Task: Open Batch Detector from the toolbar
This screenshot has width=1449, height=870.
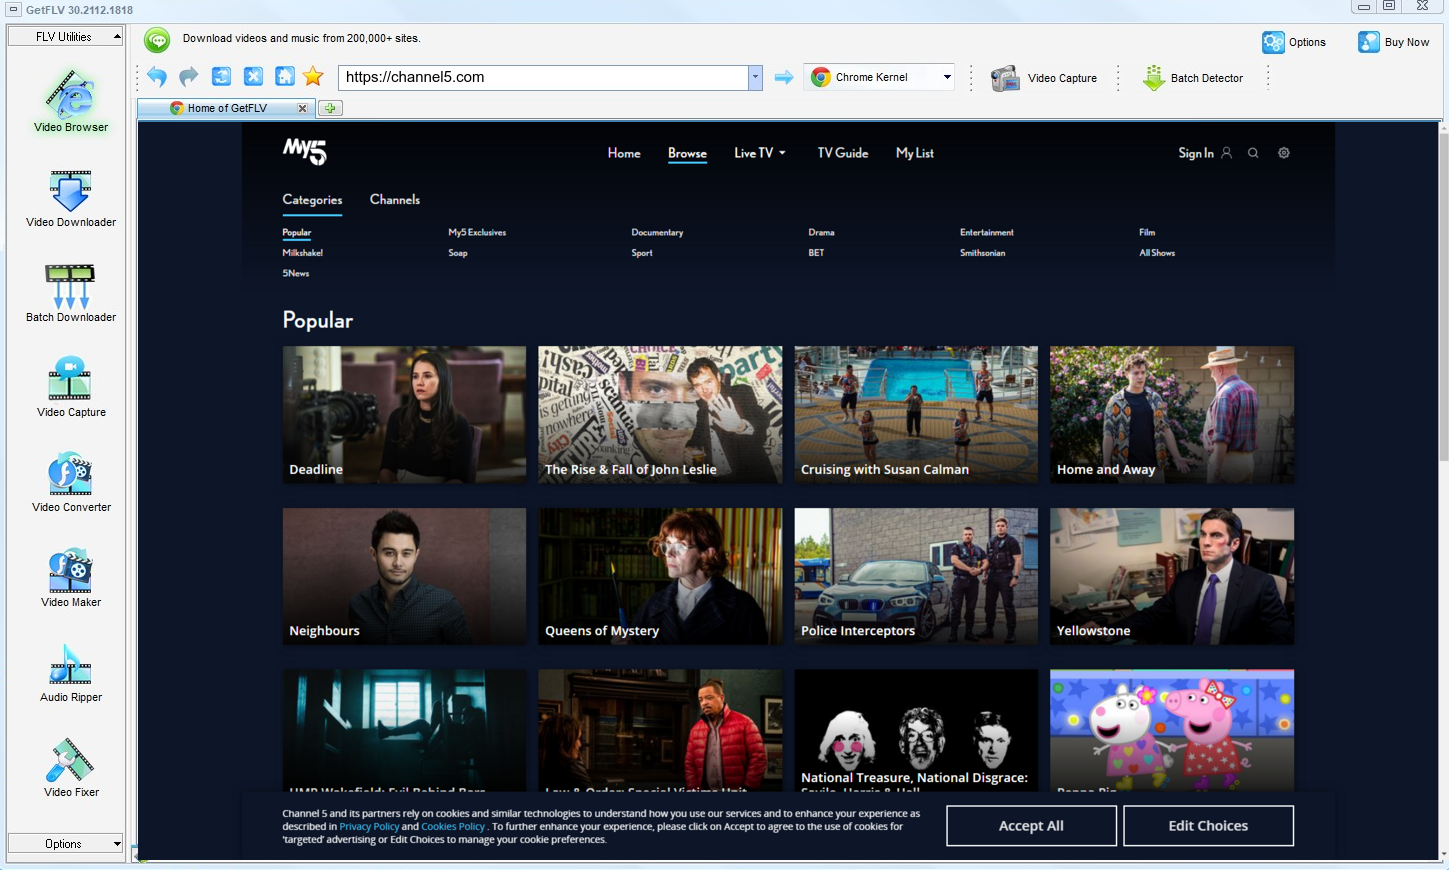Action: coord(1193,78)
